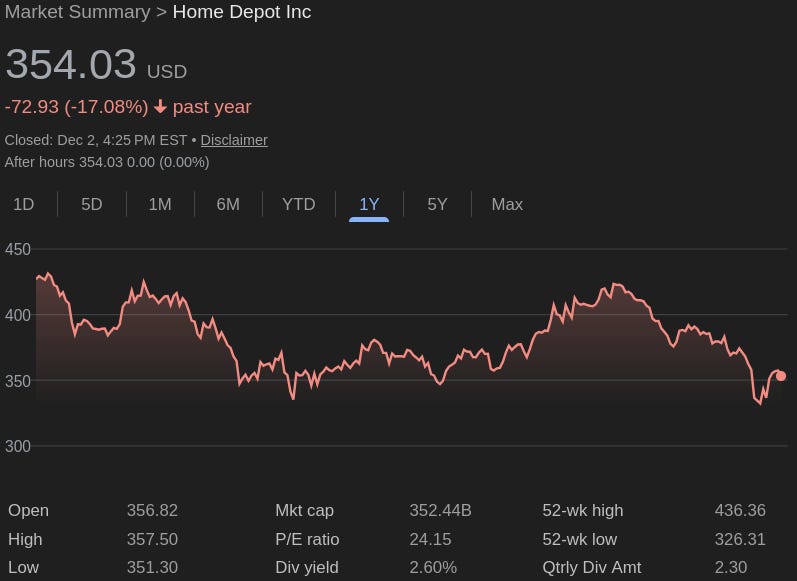Viewport: 797px width, 581px height.
Task: Click the 354.03 price value
Action: (x=71, y=64)
